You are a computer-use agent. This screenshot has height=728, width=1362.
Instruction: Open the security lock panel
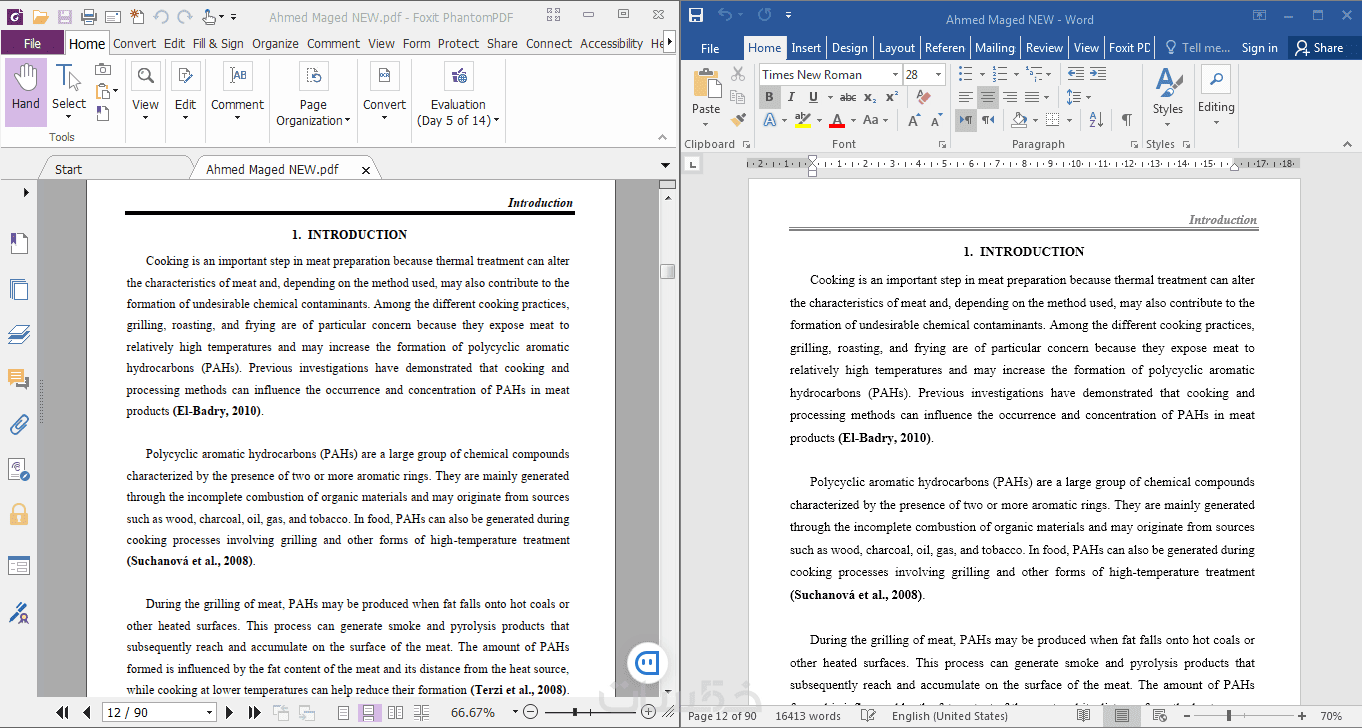pos(19,514)
